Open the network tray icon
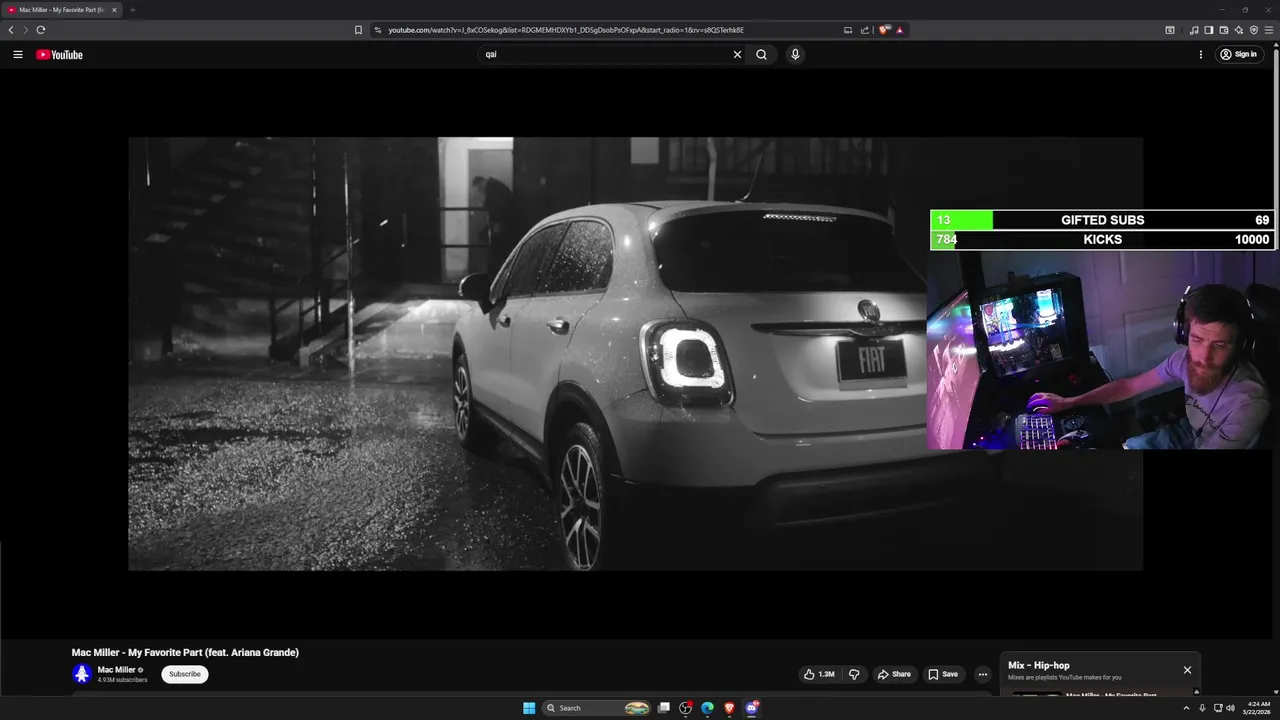 [x=1218, y=708]
